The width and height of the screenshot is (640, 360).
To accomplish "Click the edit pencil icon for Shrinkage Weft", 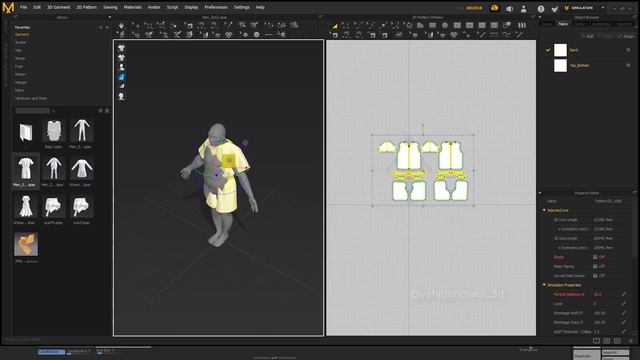I will 624,313.
